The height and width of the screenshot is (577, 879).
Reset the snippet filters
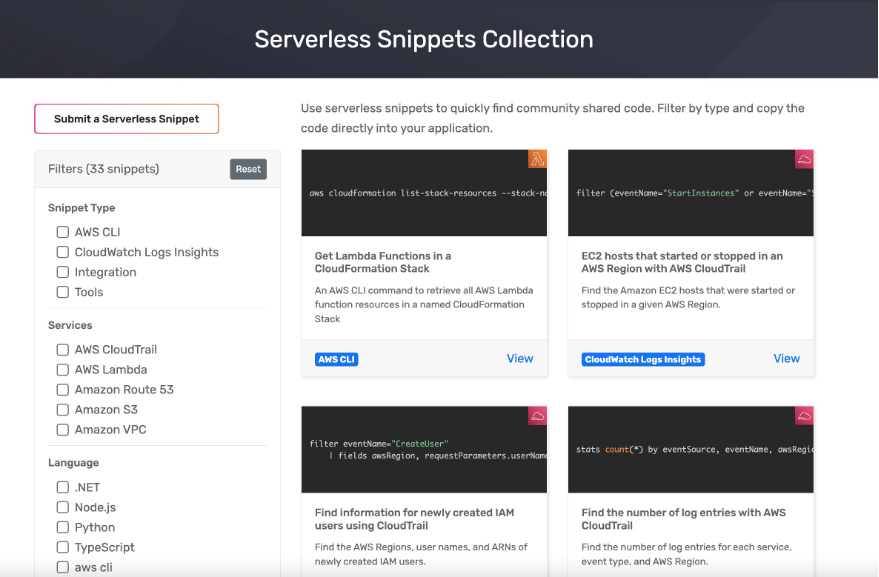(x=248, y=169)
